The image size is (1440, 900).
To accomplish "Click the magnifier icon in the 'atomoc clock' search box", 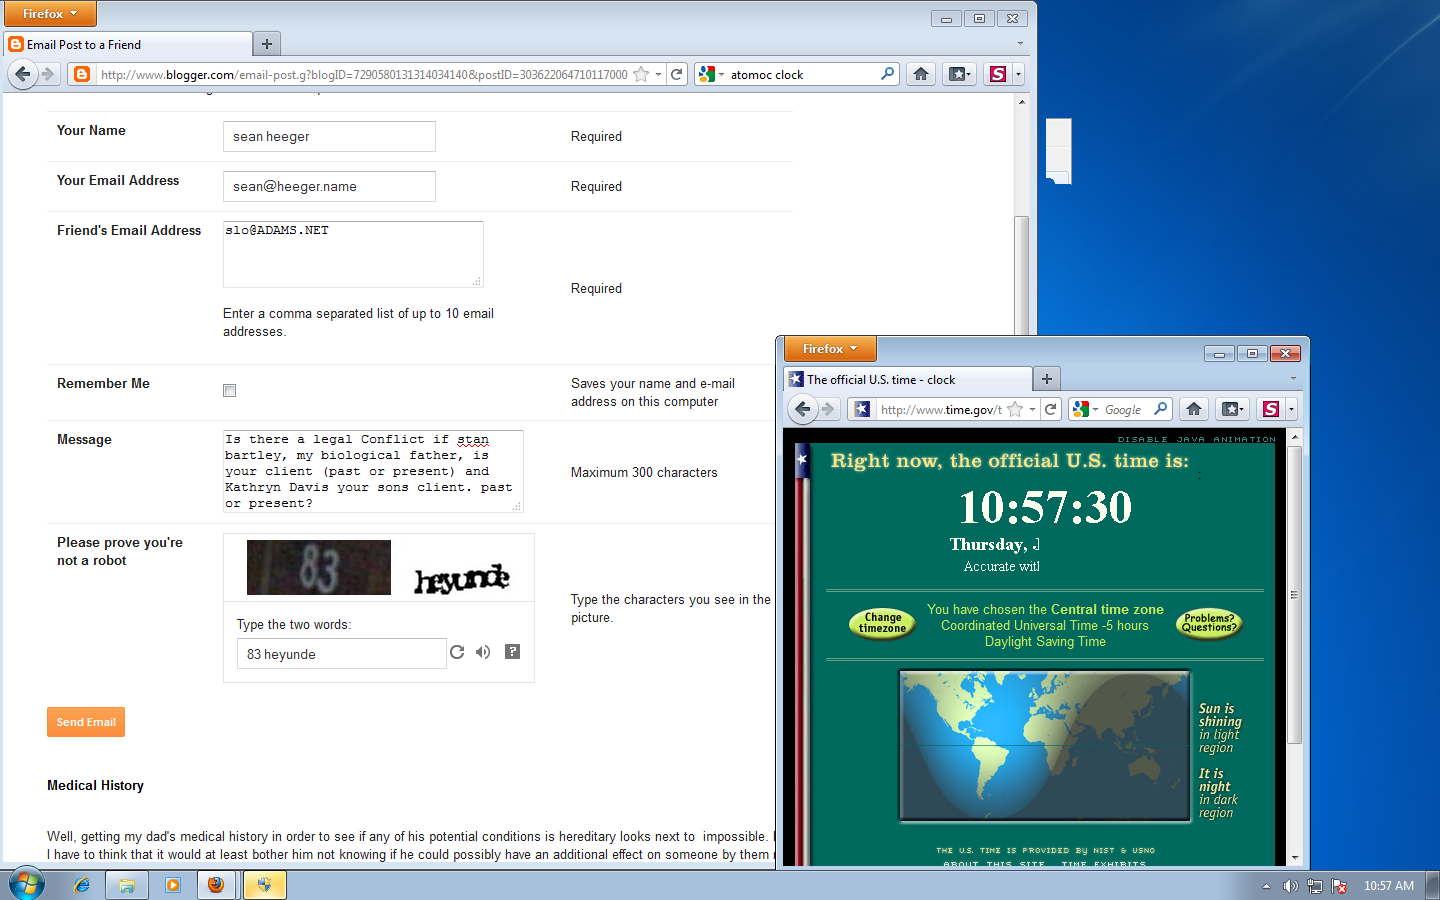I will pyautogui.click(x=887, y=74).
